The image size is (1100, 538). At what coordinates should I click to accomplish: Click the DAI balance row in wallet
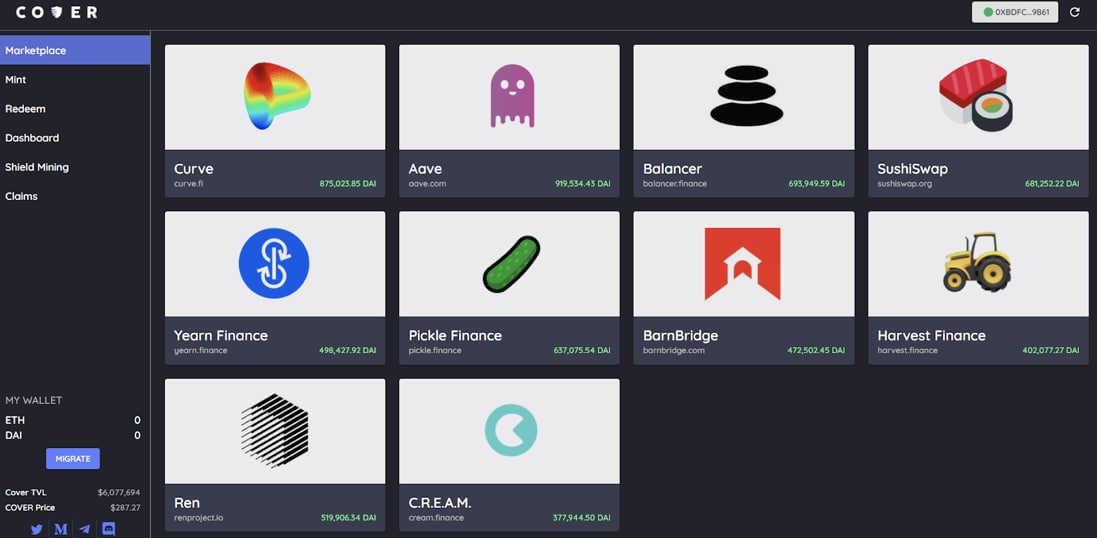(x=73, y=436)
